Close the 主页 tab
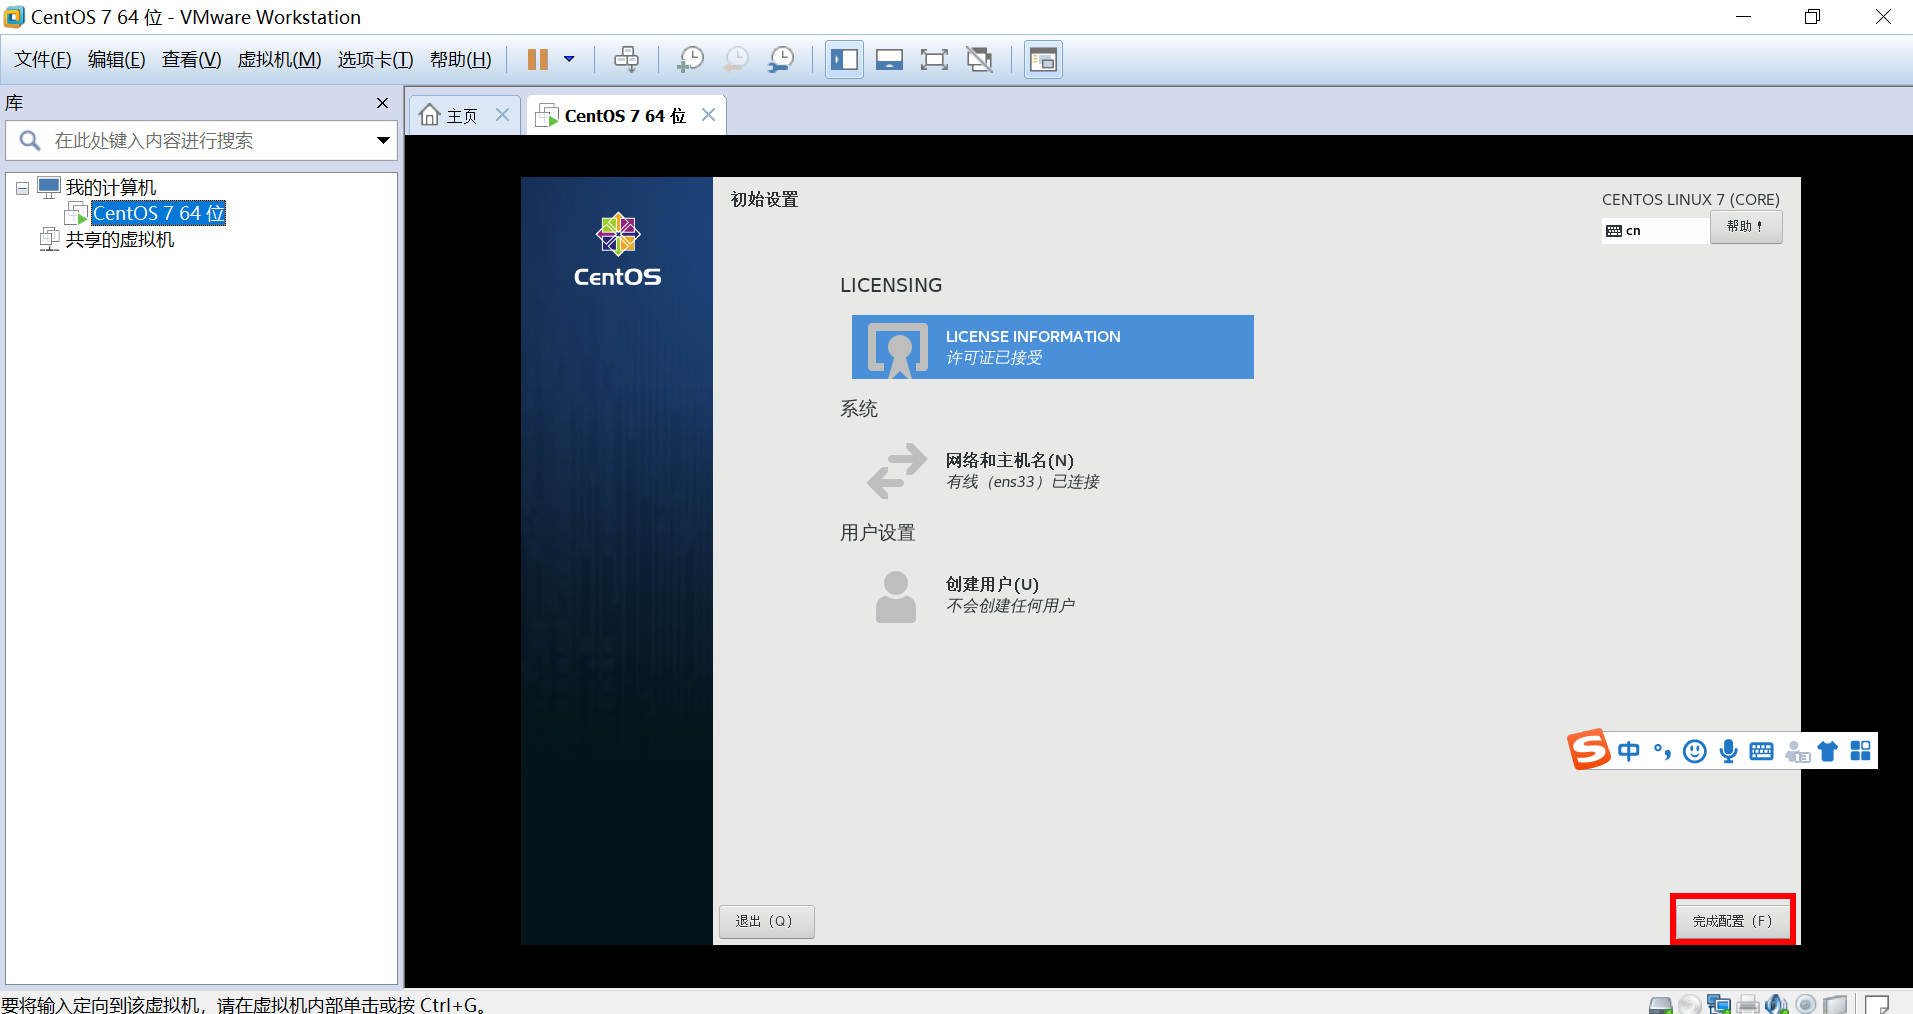 point(503,115)
